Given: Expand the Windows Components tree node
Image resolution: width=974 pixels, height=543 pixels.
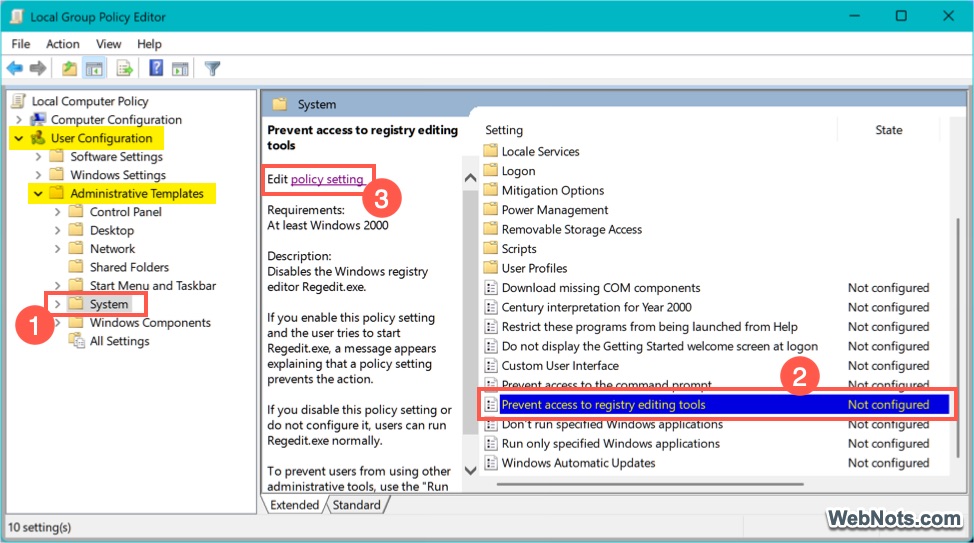Looking at the screenshot, I should pyautogui.click(x=57, y=323).
